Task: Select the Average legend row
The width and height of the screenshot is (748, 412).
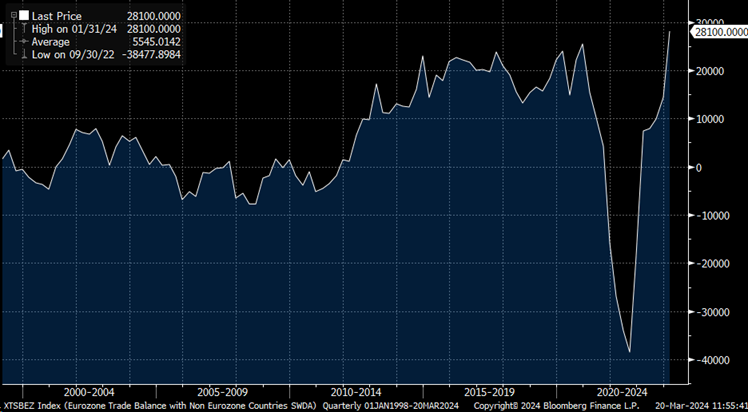Action: (x=52, y=42)
